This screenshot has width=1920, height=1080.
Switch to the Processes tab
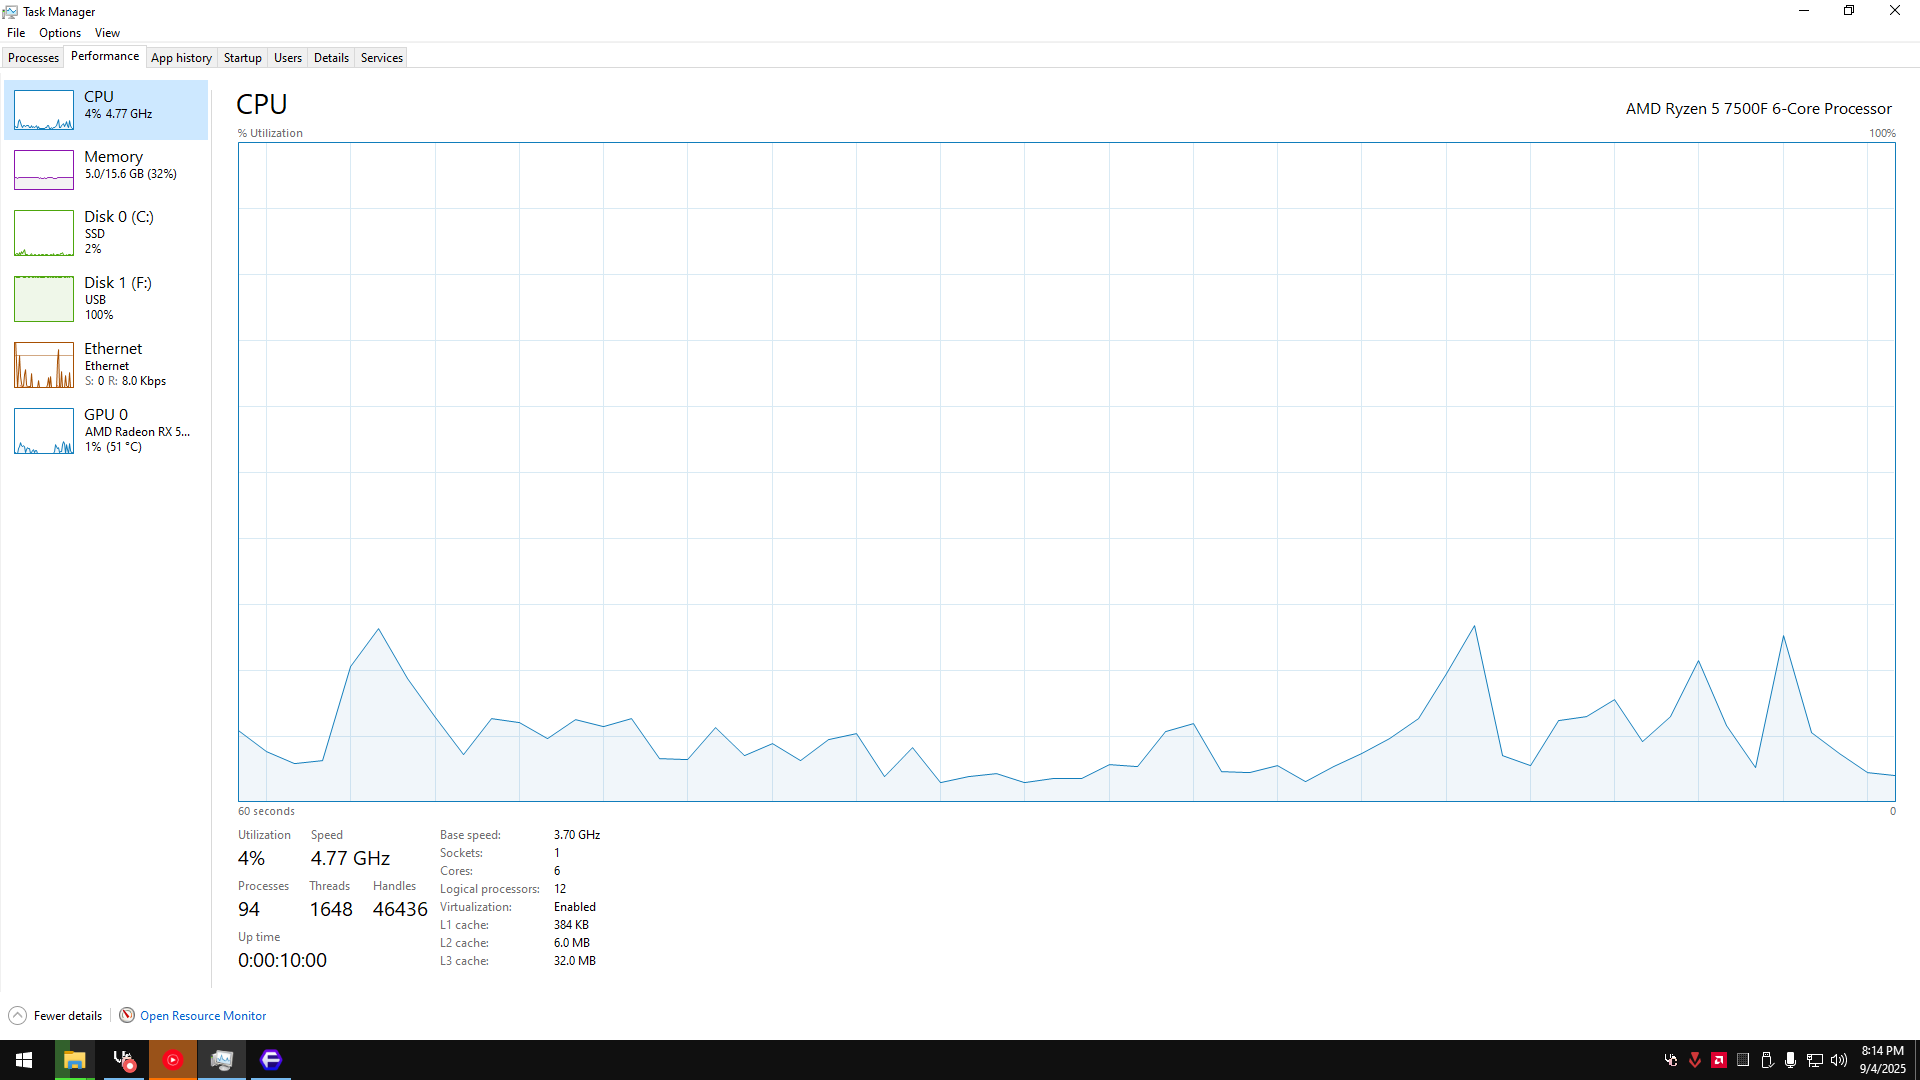[33, 58]
